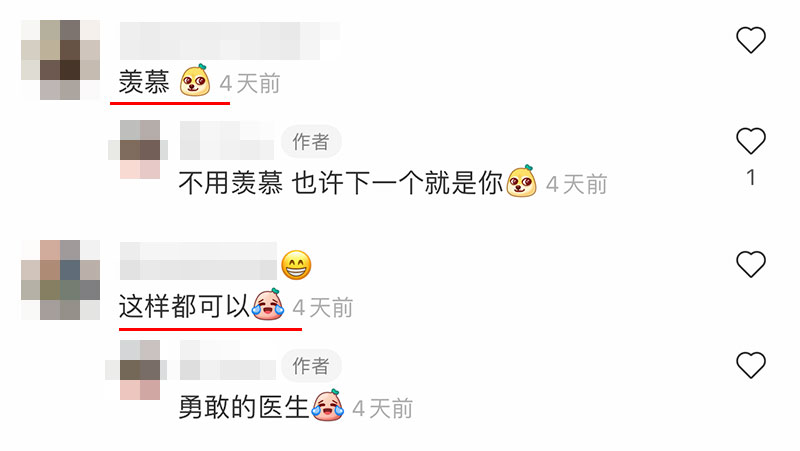This screenshot has height=451, width=800.
Task: Open author avatar above 勇敢的医生 reply
Action: pyautogui.click(x=140, y=370)
